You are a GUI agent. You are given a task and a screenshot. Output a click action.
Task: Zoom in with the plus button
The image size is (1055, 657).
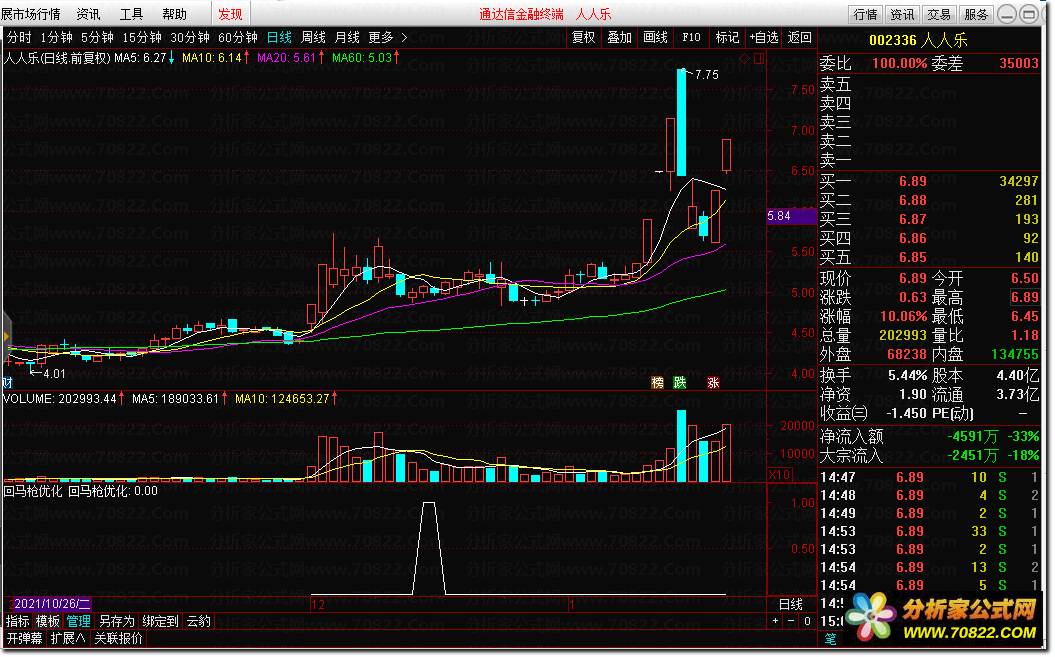point(776,621)
